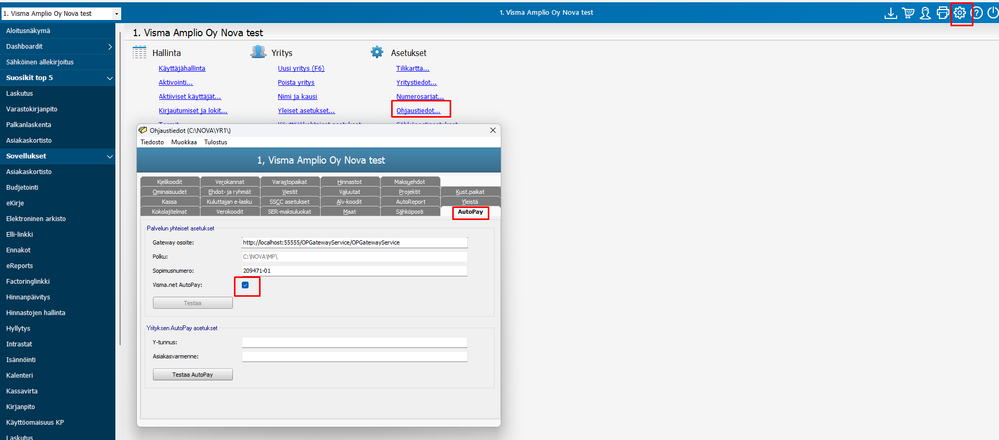Switch to the Verokoodit tab
The height and width of the screenshot is (440, 999).
[x=229, y=211]
